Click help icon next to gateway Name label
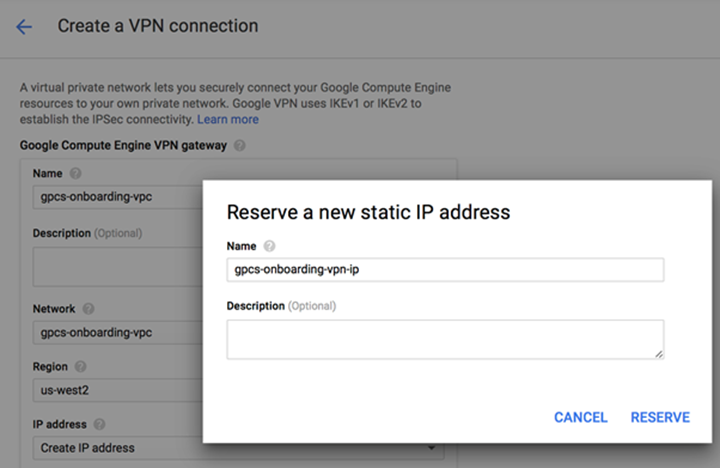 coord(77,174)
